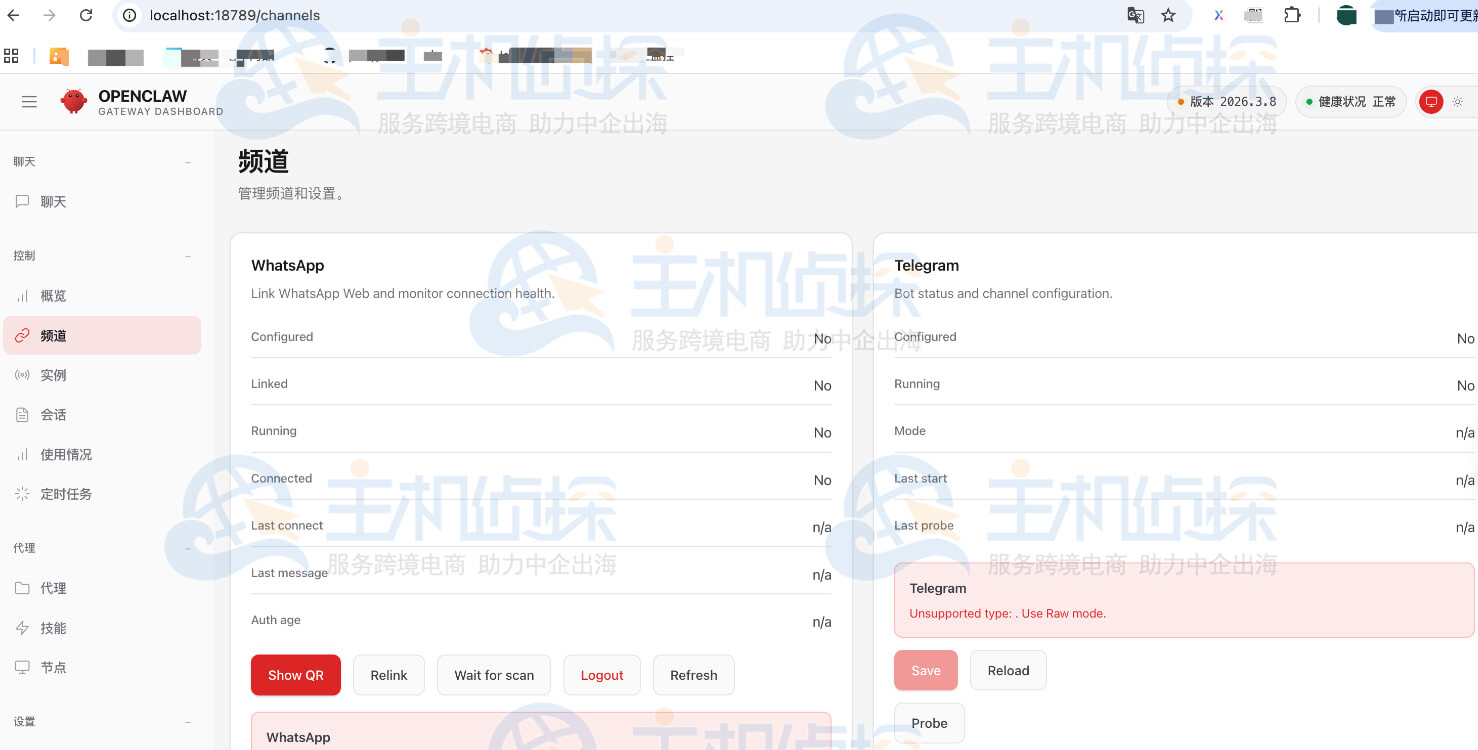Viewport: 1478px width, 750px height.
Task: Open the apps grid icon in the bookmarks bar
Action: coord(12,56)
